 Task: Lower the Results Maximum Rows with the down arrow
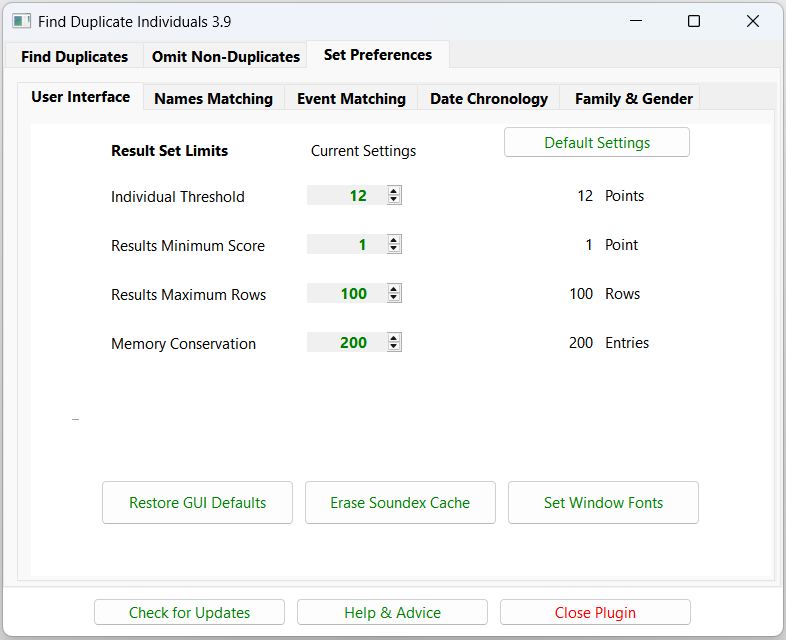coord(394,298)
